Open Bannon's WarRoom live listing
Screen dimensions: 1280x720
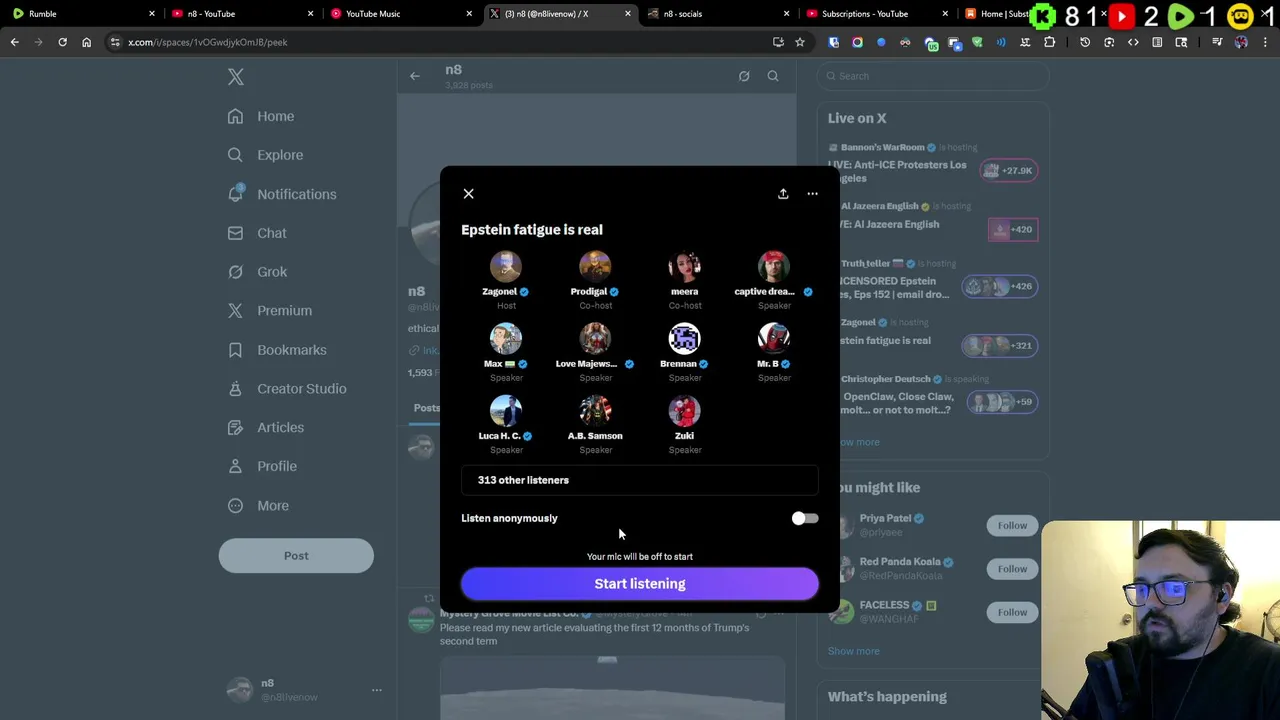click(x=933, y=165)
